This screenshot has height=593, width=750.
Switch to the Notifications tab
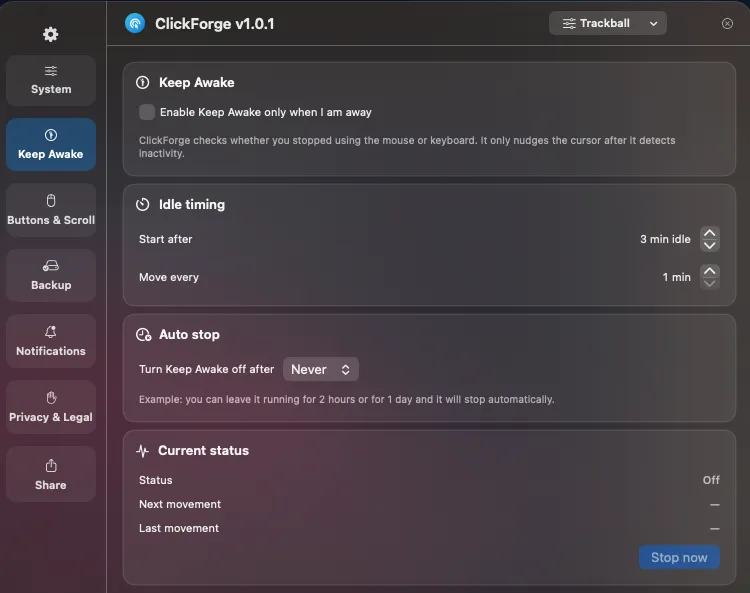click(x=51, y=341)
